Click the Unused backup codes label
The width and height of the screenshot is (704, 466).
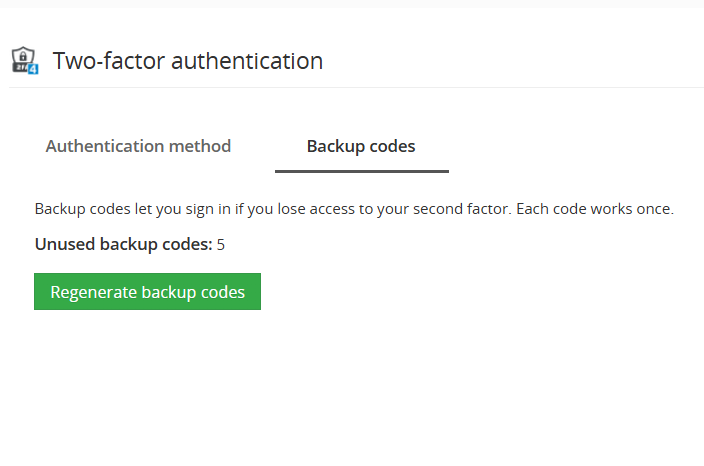[123, 244]
